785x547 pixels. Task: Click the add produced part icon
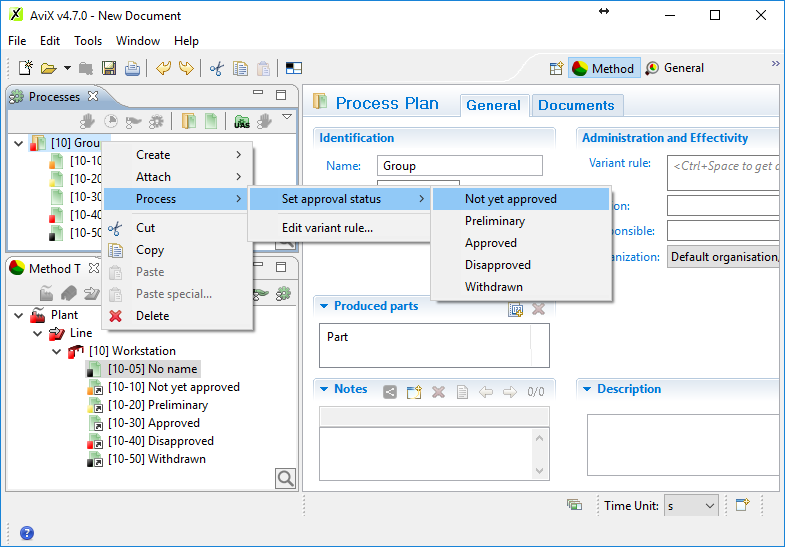[x=516, y=309]
